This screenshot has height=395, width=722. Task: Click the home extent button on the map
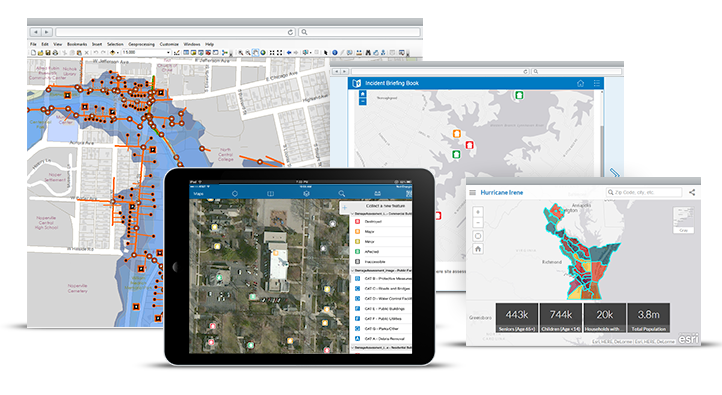click(478, 249)
